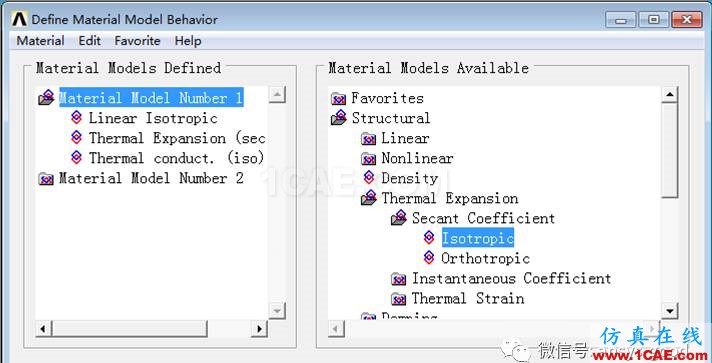Click the Density property diamond icon
Image resolution: width=712 pixels, height=363 pixels.
(369, 178)
